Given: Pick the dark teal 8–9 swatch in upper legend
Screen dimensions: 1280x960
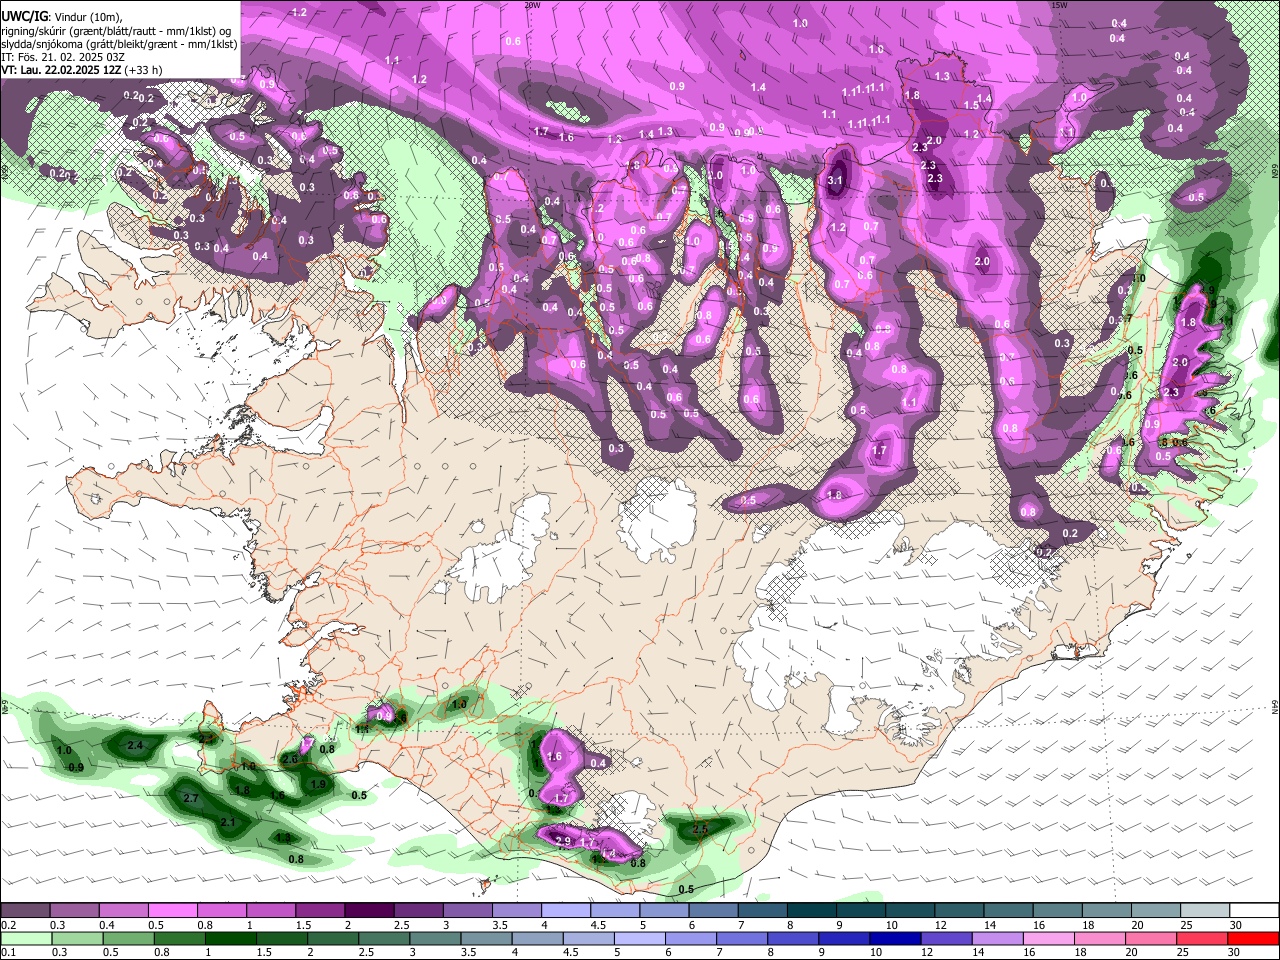Looking at the screenshot, I should coord(811,910).
